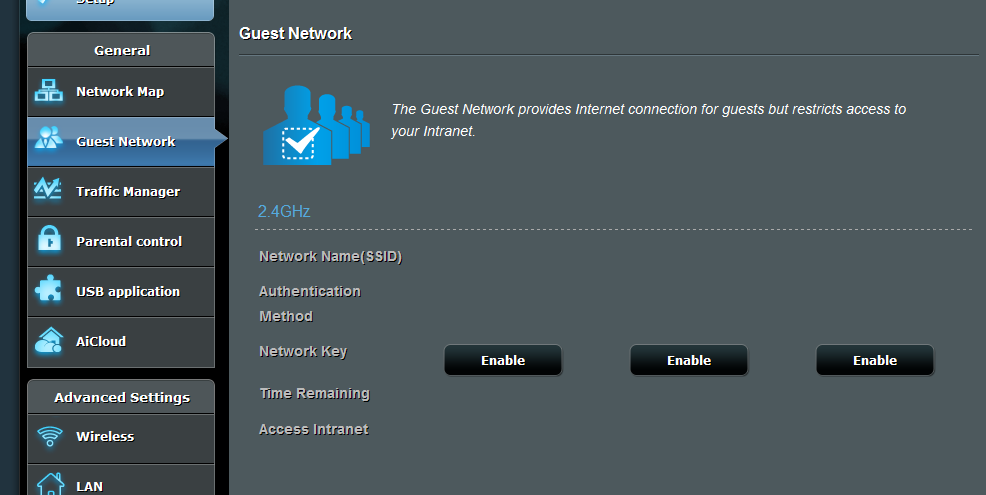Click the LAN house icon
986x495 pixels.
[50, 484]
